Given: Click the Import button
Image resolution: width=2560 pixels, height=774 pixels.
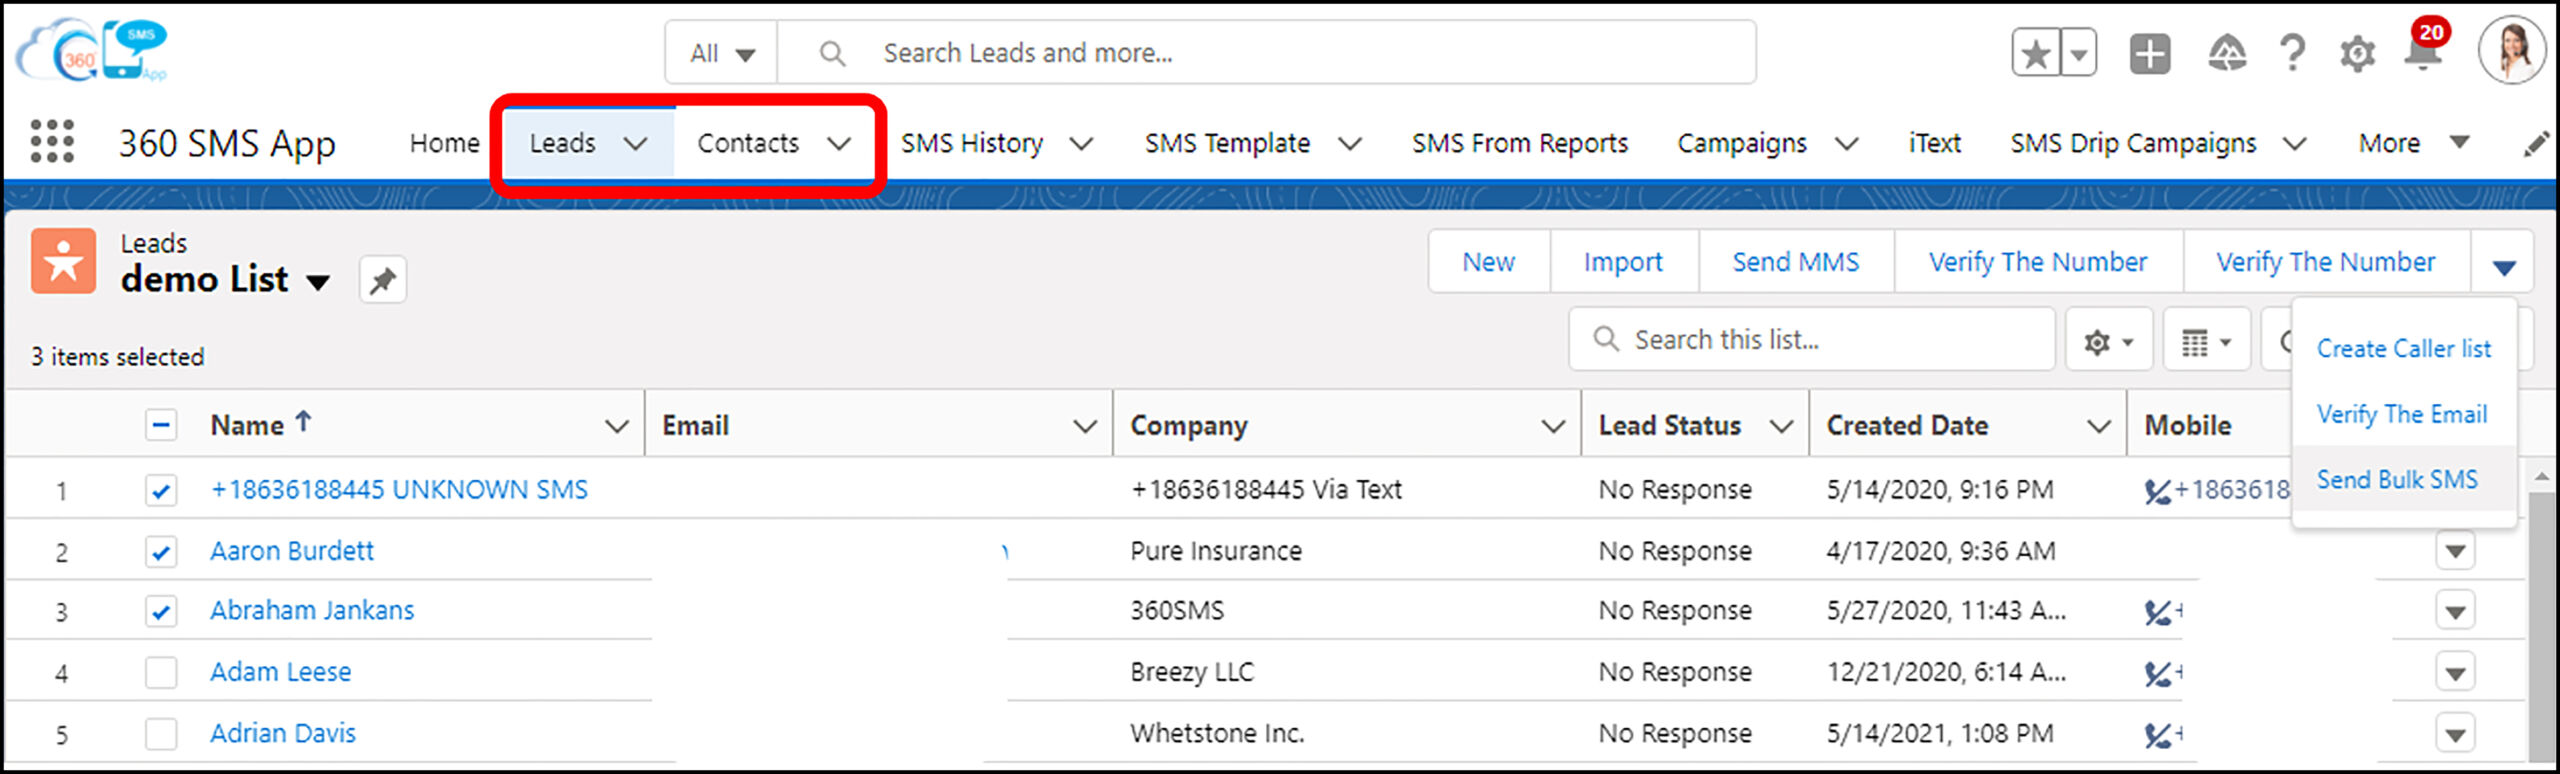Looking at the screenshot, I should (x=1624, y=262).
